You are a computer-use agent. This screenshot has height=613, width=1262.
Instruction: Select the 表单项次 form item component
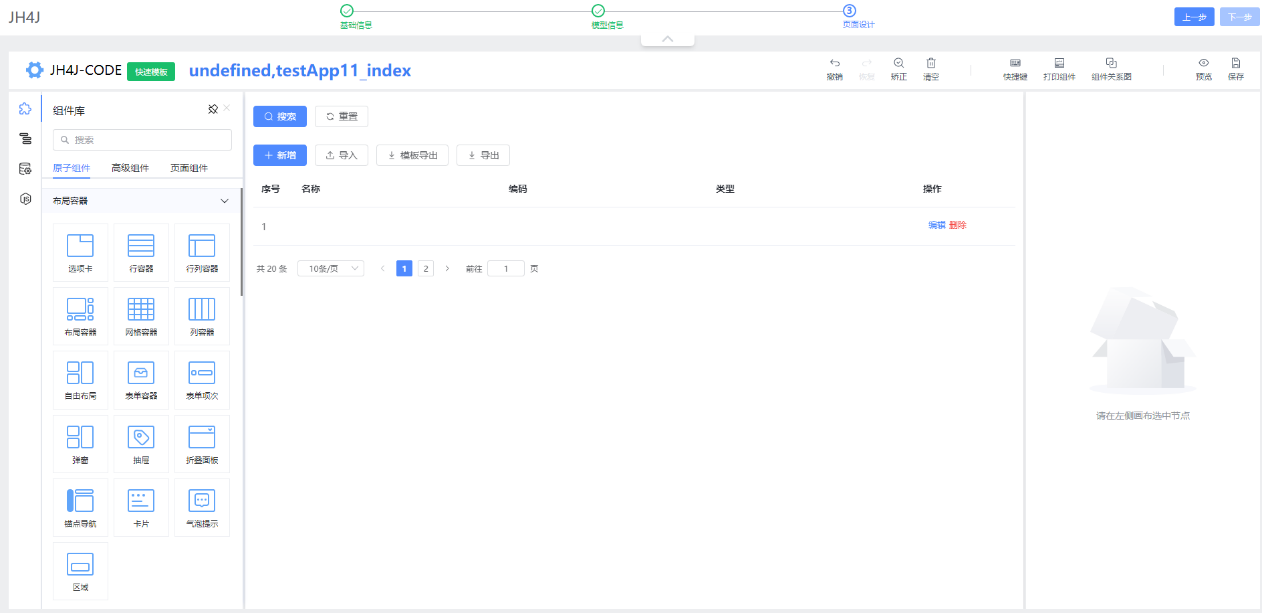point(202,380)
